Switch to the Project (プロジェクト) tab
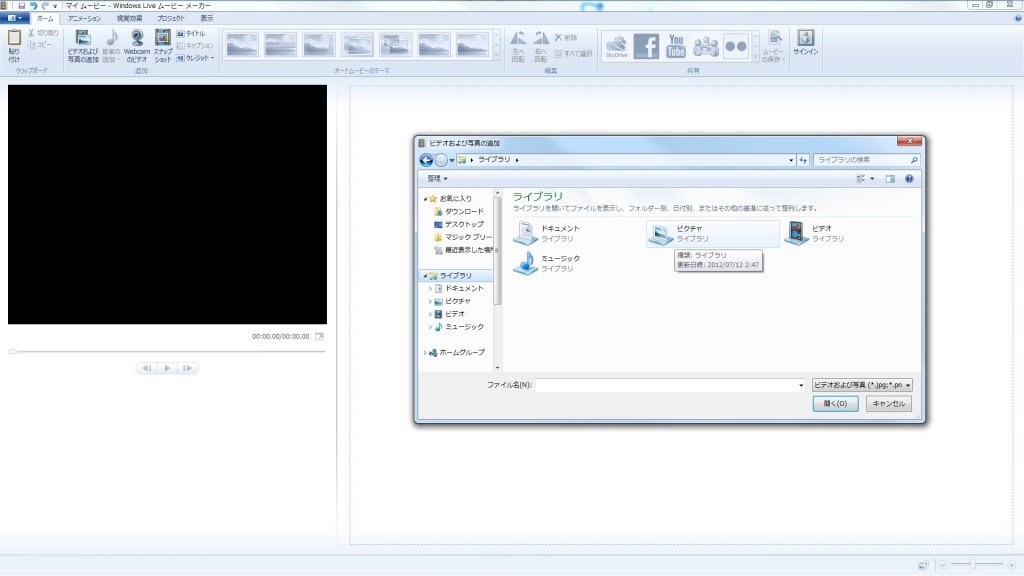The image size is (1024, 576). (170, 18)
